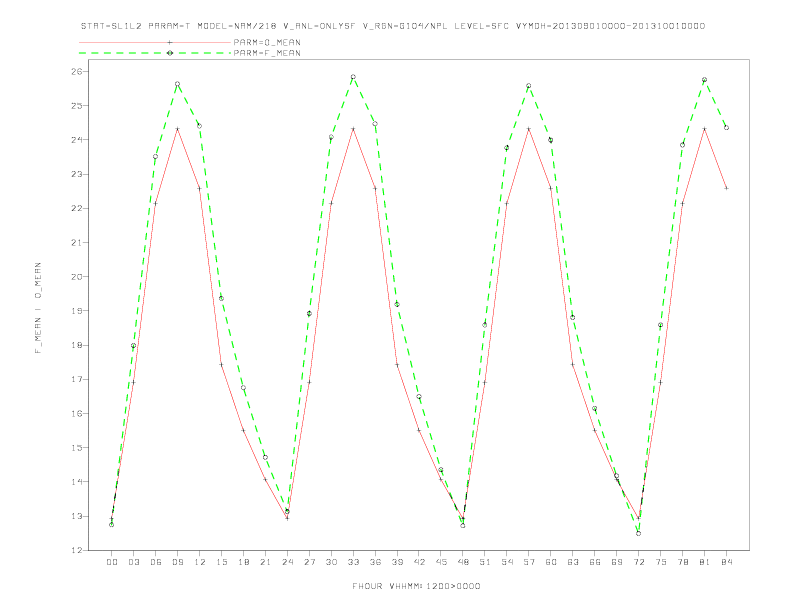Click x-axis tick label 81

(x=705, y=562)
